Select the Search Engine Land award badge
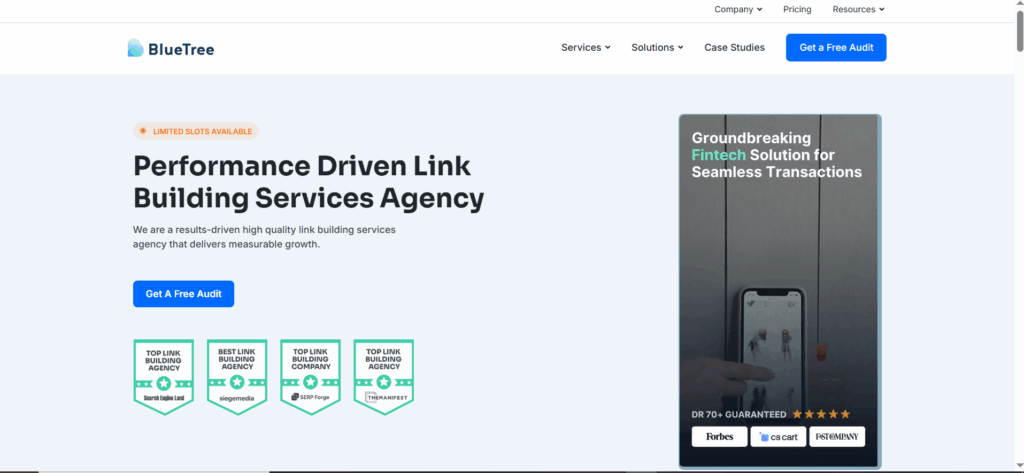The image size is (1024, 473). point(163,377)
